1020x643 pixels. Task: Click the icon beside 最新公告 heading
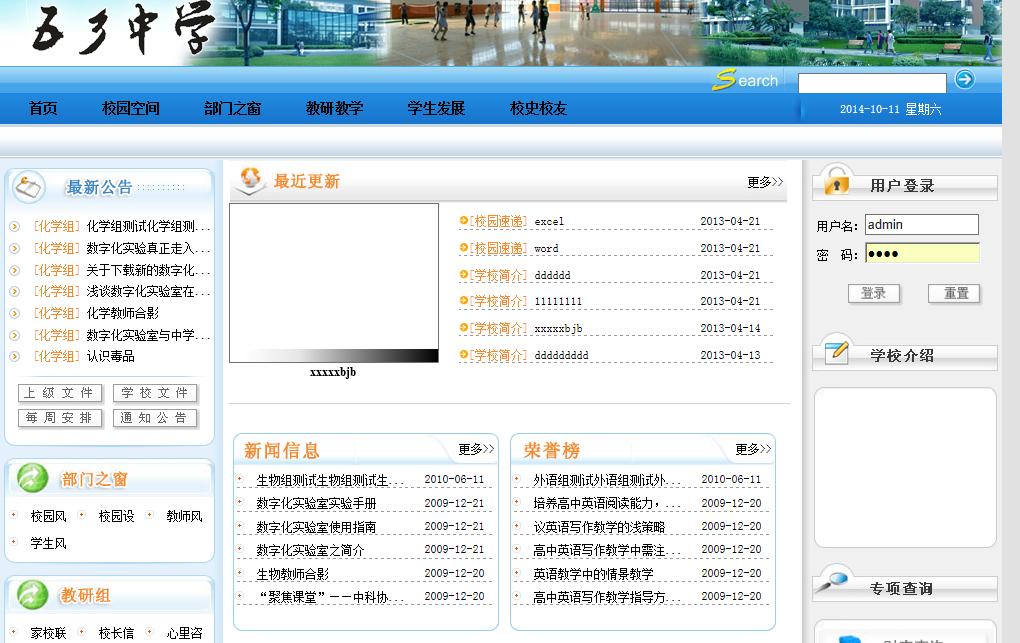[29, 186]
